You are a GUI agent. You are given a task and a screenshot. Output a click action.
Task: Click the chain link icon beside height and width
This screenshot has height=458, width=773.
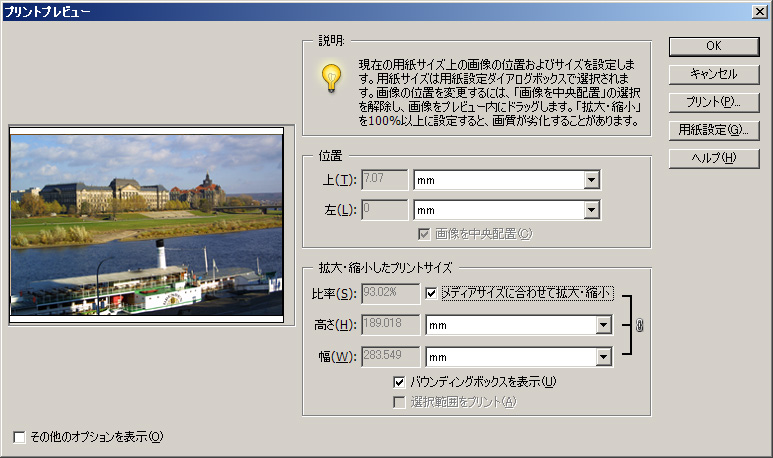click(x=640, y=325)
